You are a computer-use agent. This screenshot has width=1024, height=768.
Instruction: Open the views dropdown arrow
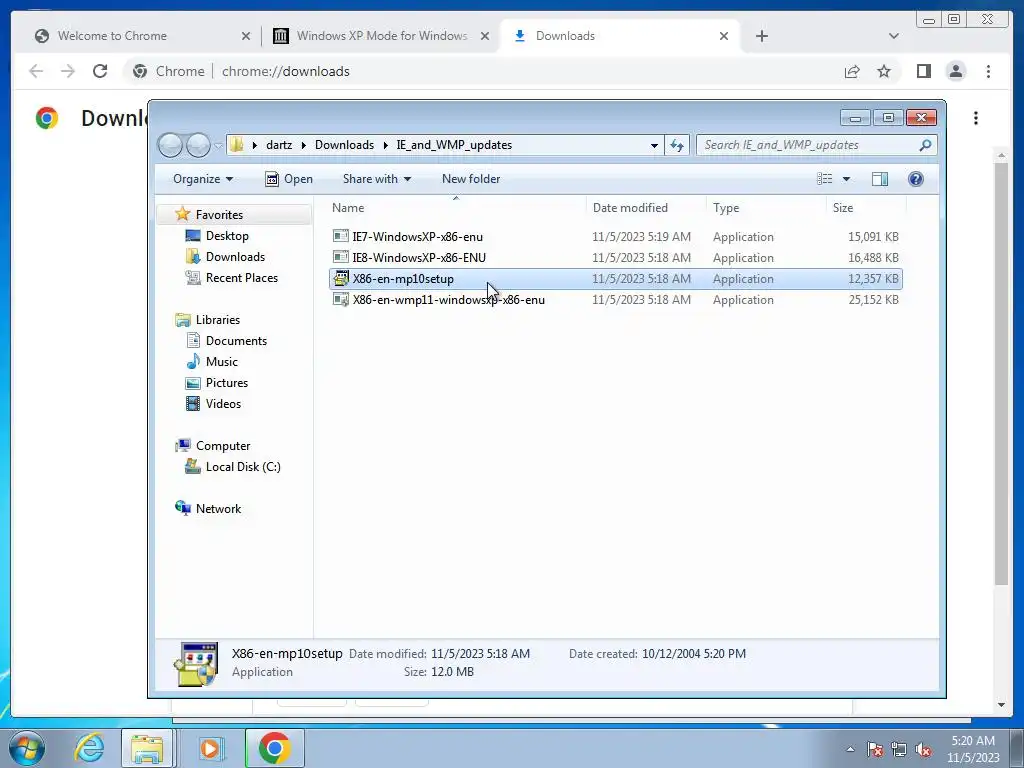846,179
